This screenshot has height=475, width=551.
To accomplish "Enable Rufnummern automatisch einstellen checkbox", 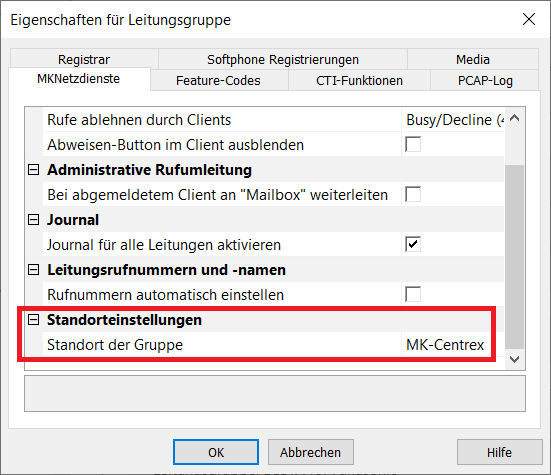I will pyautogui.click(x=413, y=294).
